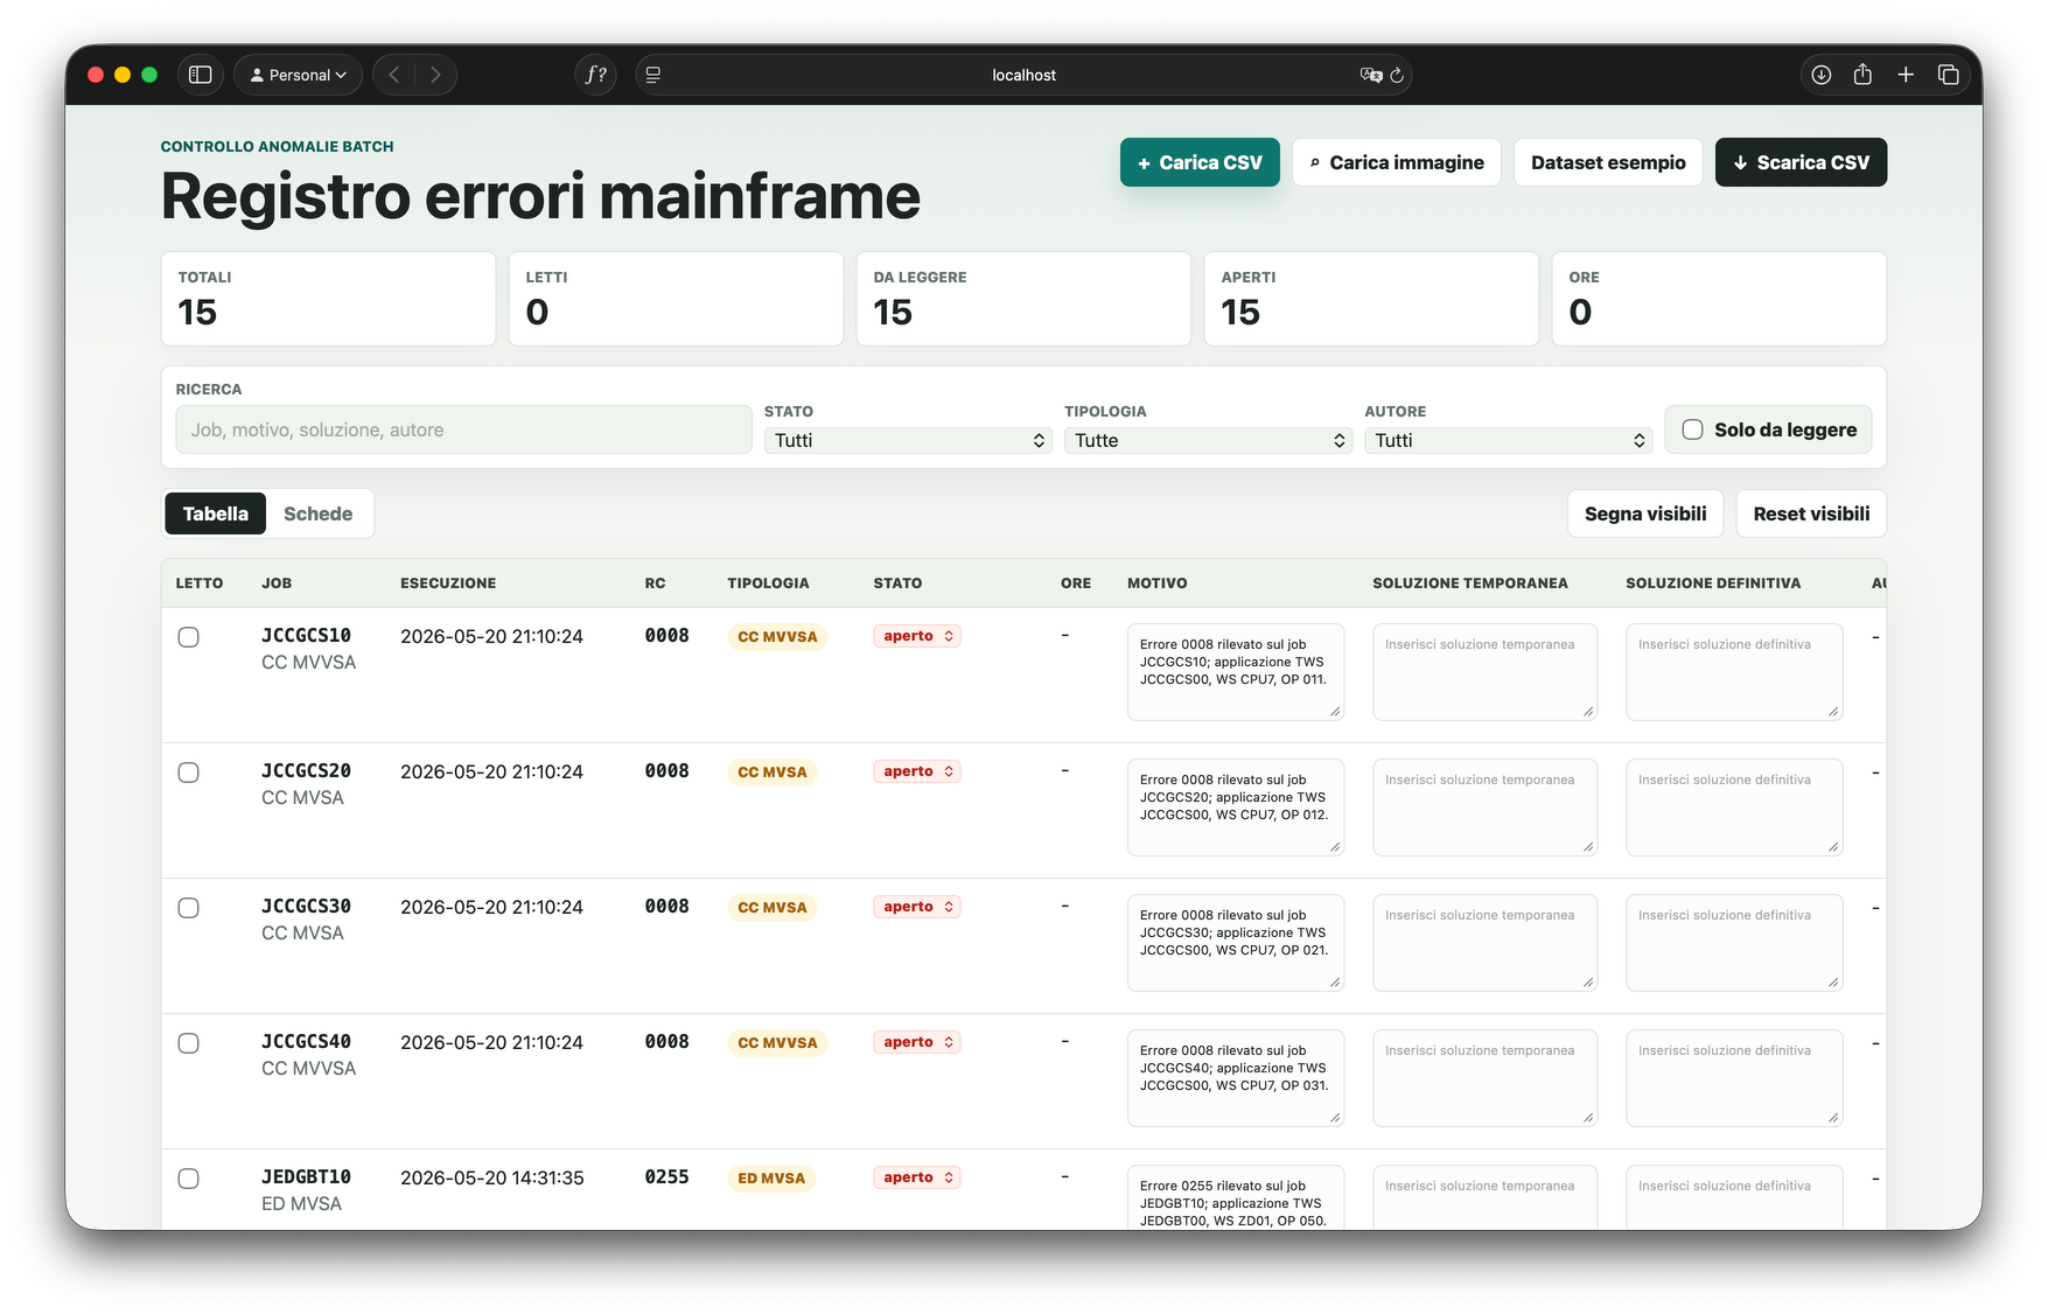
Task: Click the Segna visibili button
Action: (1645, 513)
